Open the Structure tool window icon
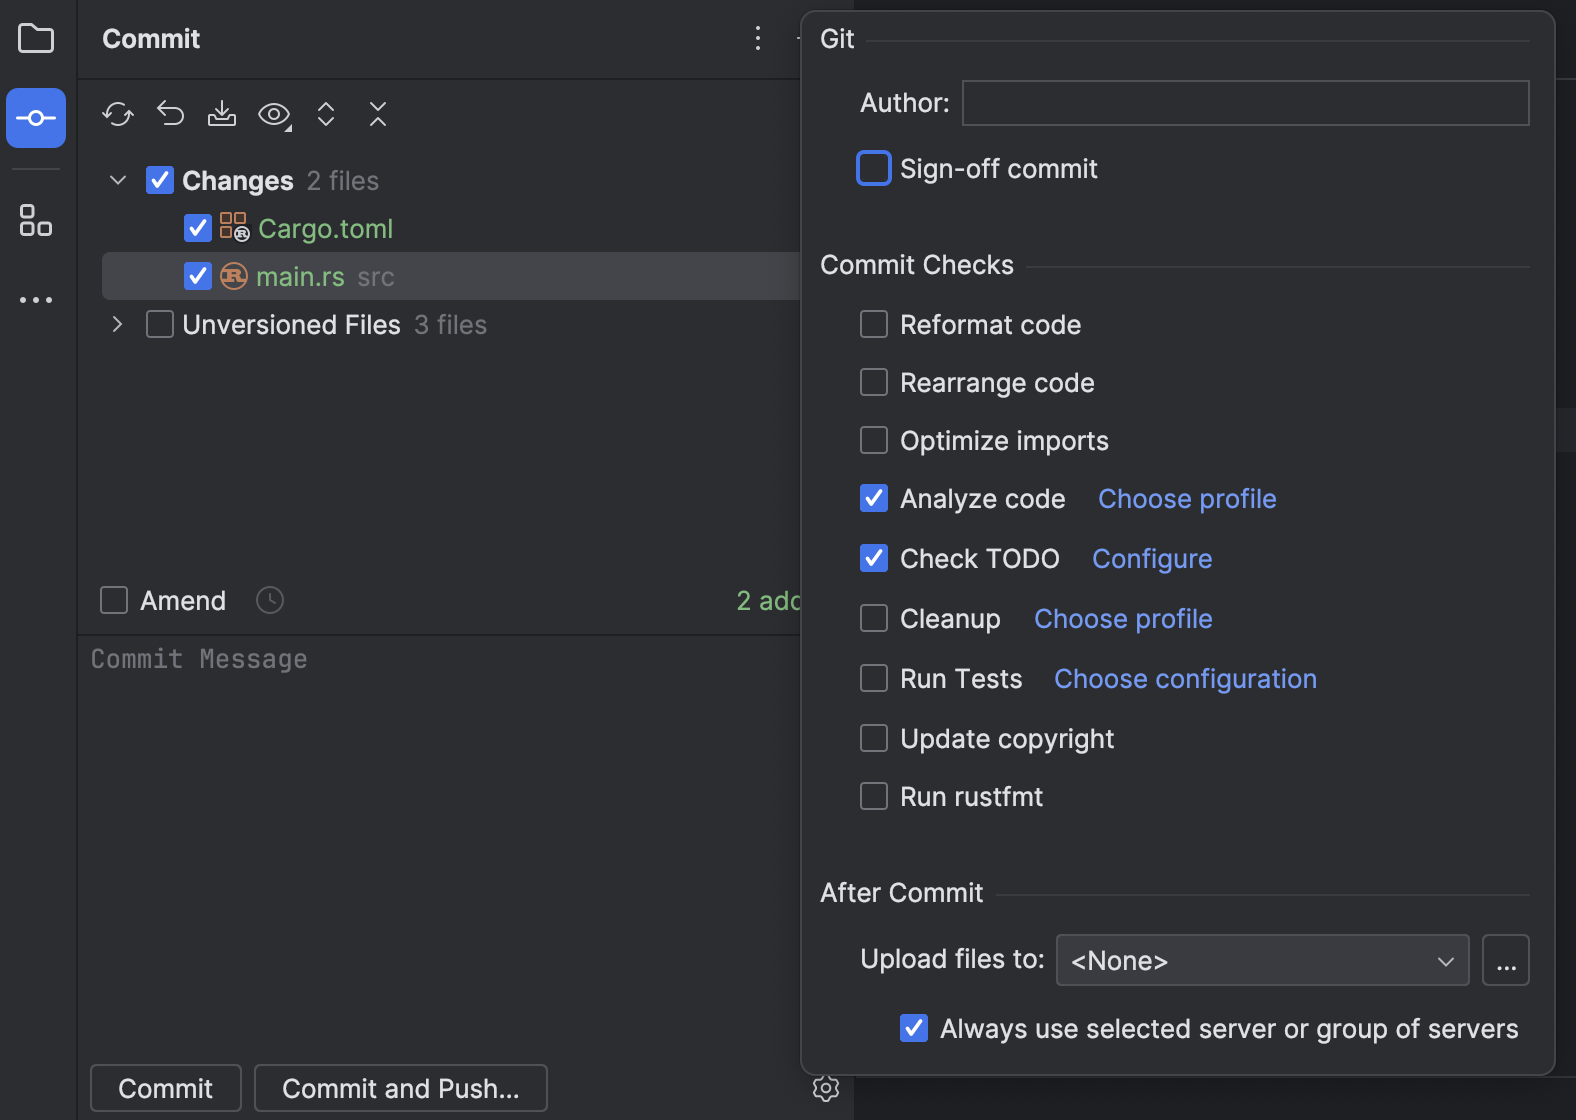This screenshot has width=1576, height=1120. tap(36, 221)
